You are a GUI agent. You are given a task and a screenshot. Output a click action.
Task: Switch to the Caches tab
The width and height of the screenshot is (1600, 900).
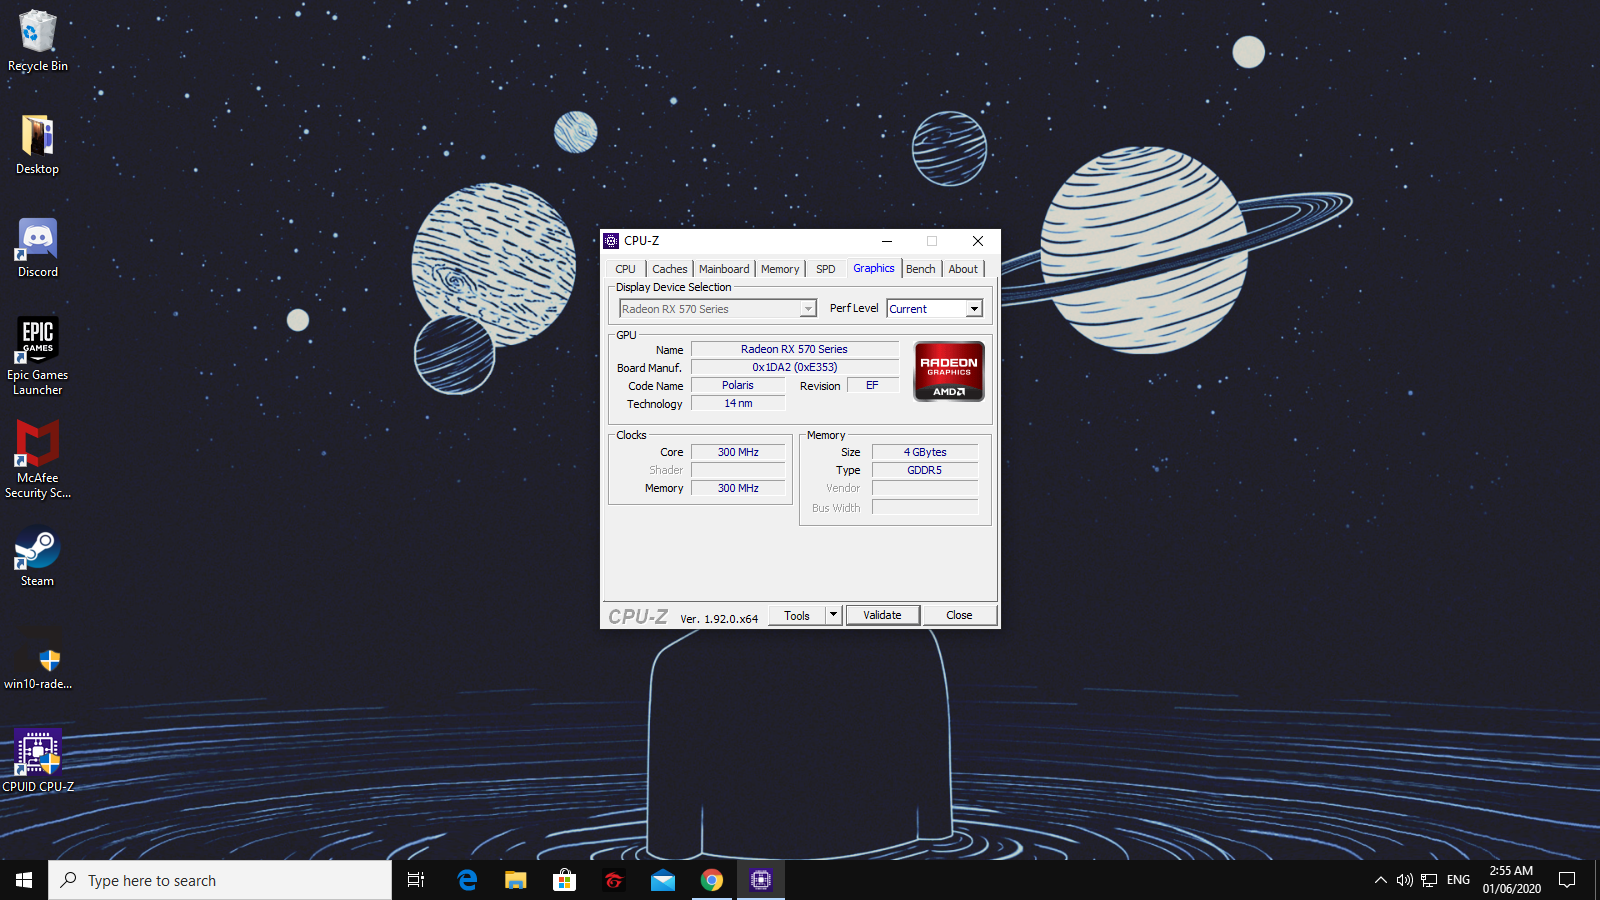669,269
